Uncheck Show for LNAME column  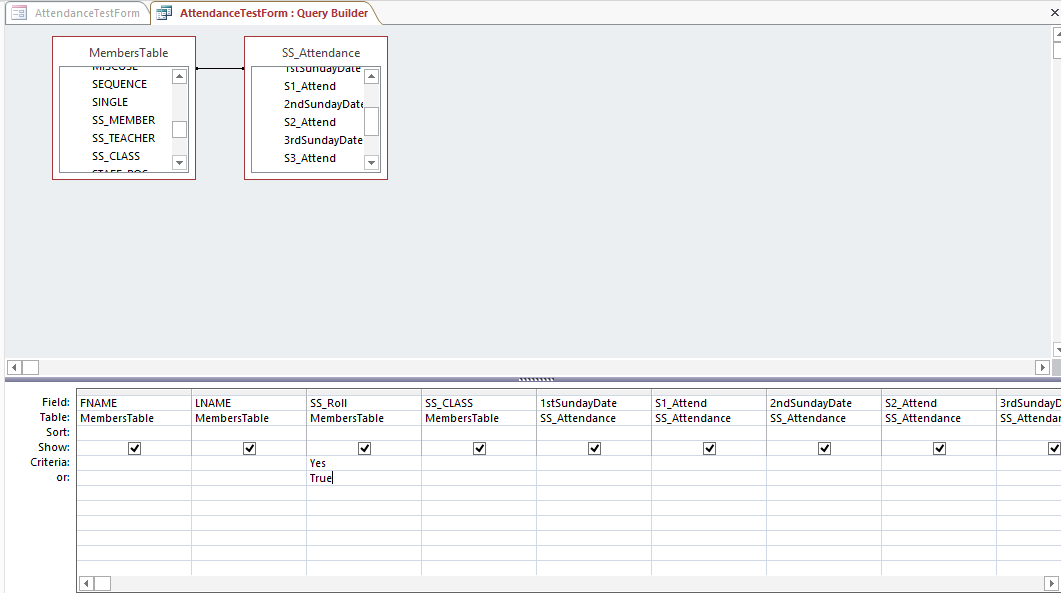click(250, 448)
